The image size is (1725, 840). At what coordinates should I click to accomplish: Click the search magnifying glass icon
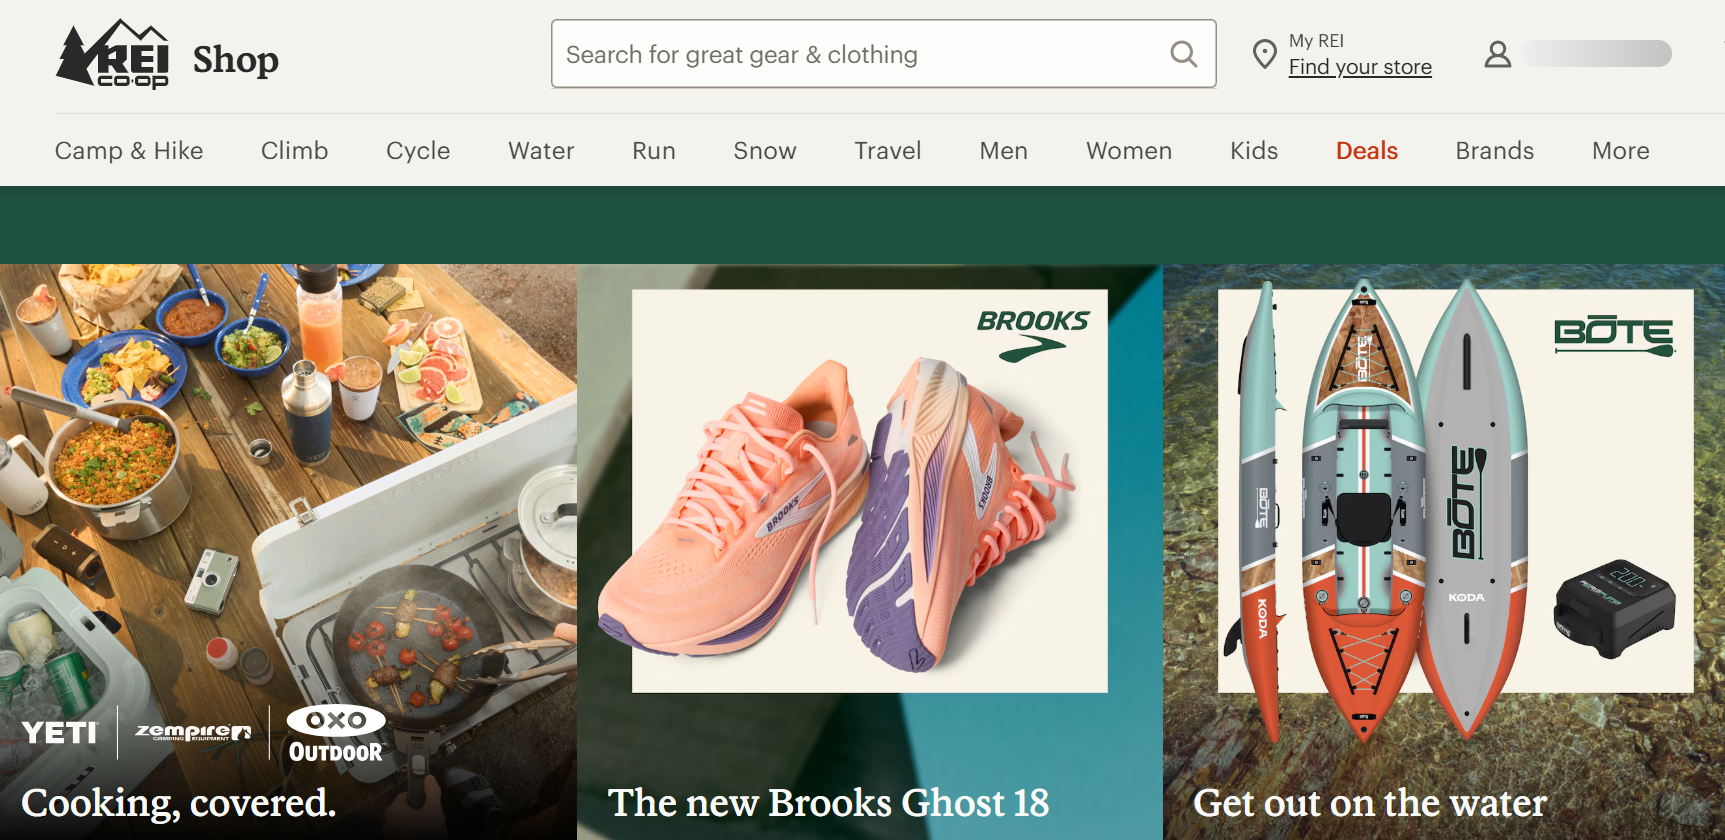(1183, 54)
